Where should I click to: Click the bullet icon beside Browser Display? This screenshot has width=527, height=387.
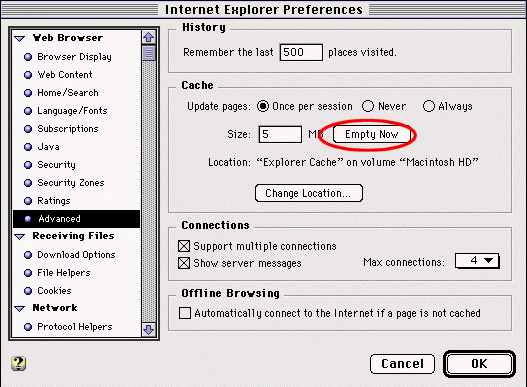pyautogui.click(x=28, y=57)
